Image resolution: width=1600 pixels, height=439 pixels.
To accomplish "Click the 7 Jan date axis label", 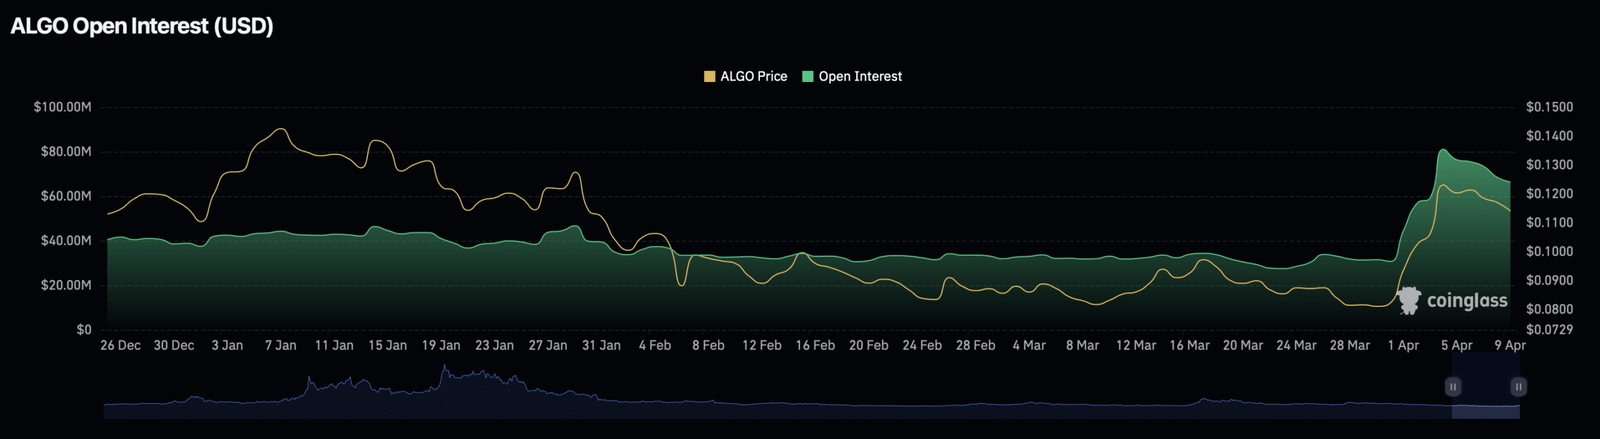I will pos(280,345).
